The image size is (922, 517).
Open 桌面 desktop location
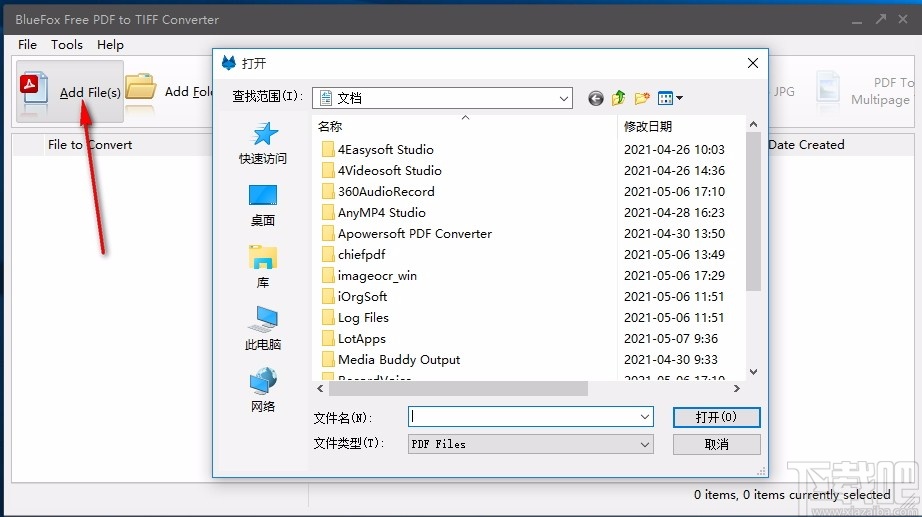[x=263, y=206]
